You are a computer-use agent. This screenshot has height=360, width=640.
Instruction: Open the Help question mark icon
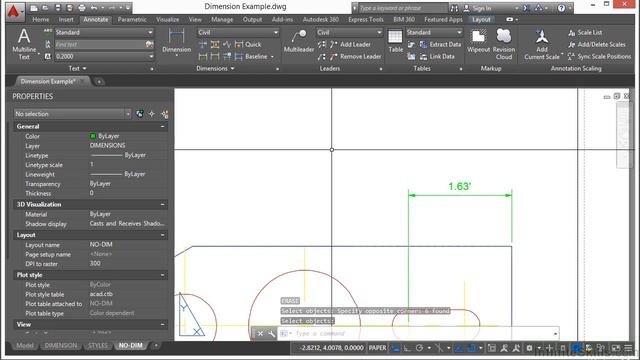click(562, 8)
